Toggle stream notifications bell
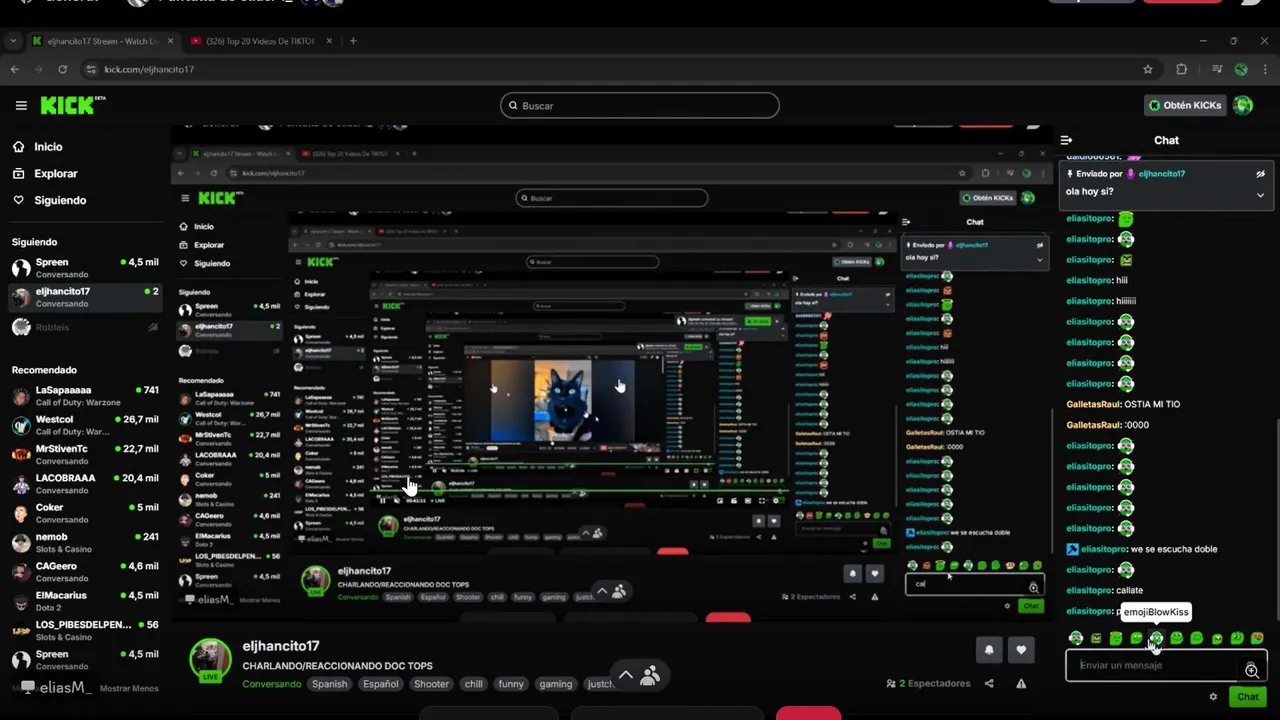Screen dimensions: 1280x720 [989, 650]
